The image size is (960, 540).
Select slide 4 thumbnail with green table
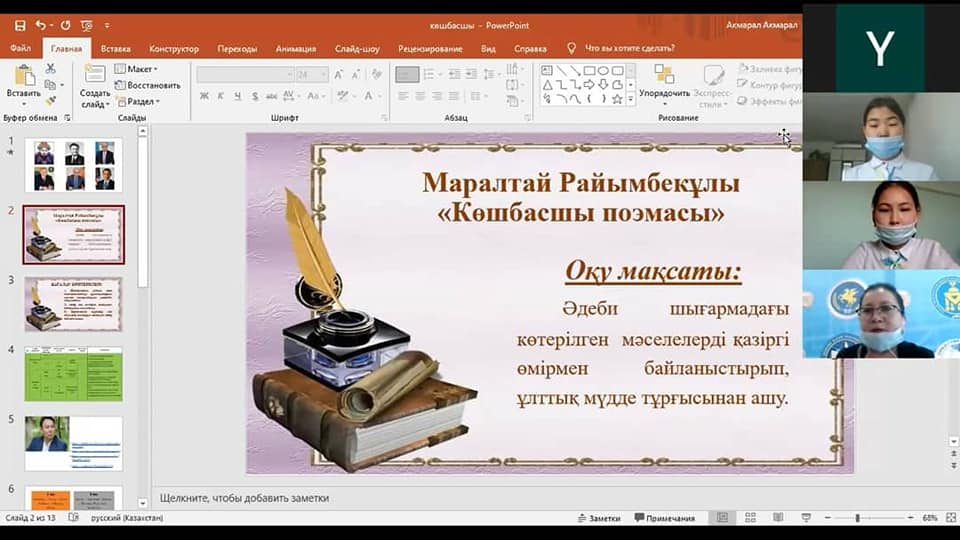point(73,373)
